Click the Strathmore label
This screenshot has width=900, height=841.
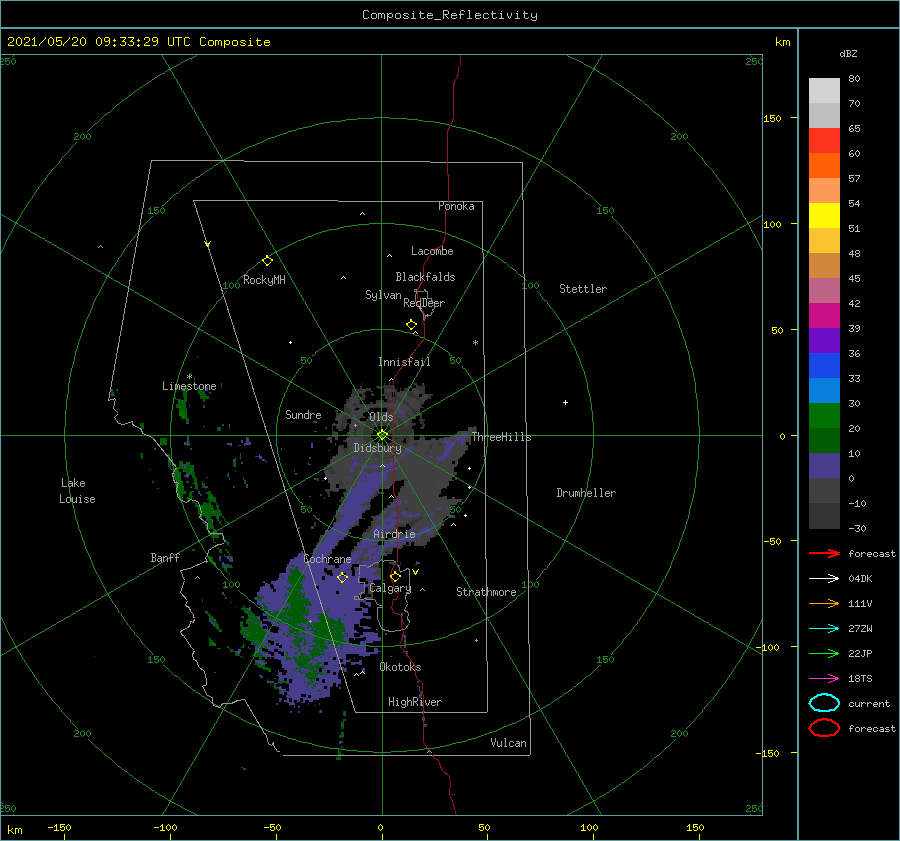click(486, 592)
